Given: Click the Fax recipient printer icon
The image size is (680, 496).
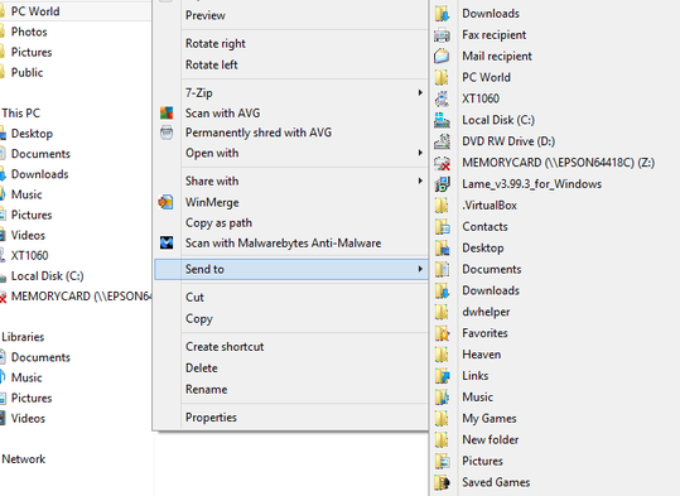Looking at the screenshot, I should (x=442, y=35).
